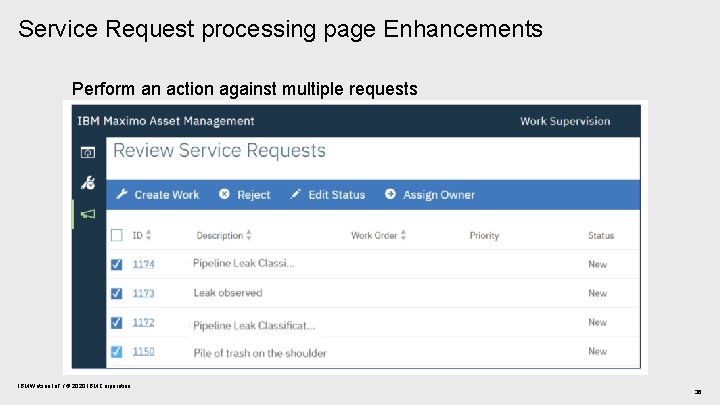The height and width of the screenshot is (405, 720).
Task: Sort by the Description column arrows
Action: click(x=248, y=235)
